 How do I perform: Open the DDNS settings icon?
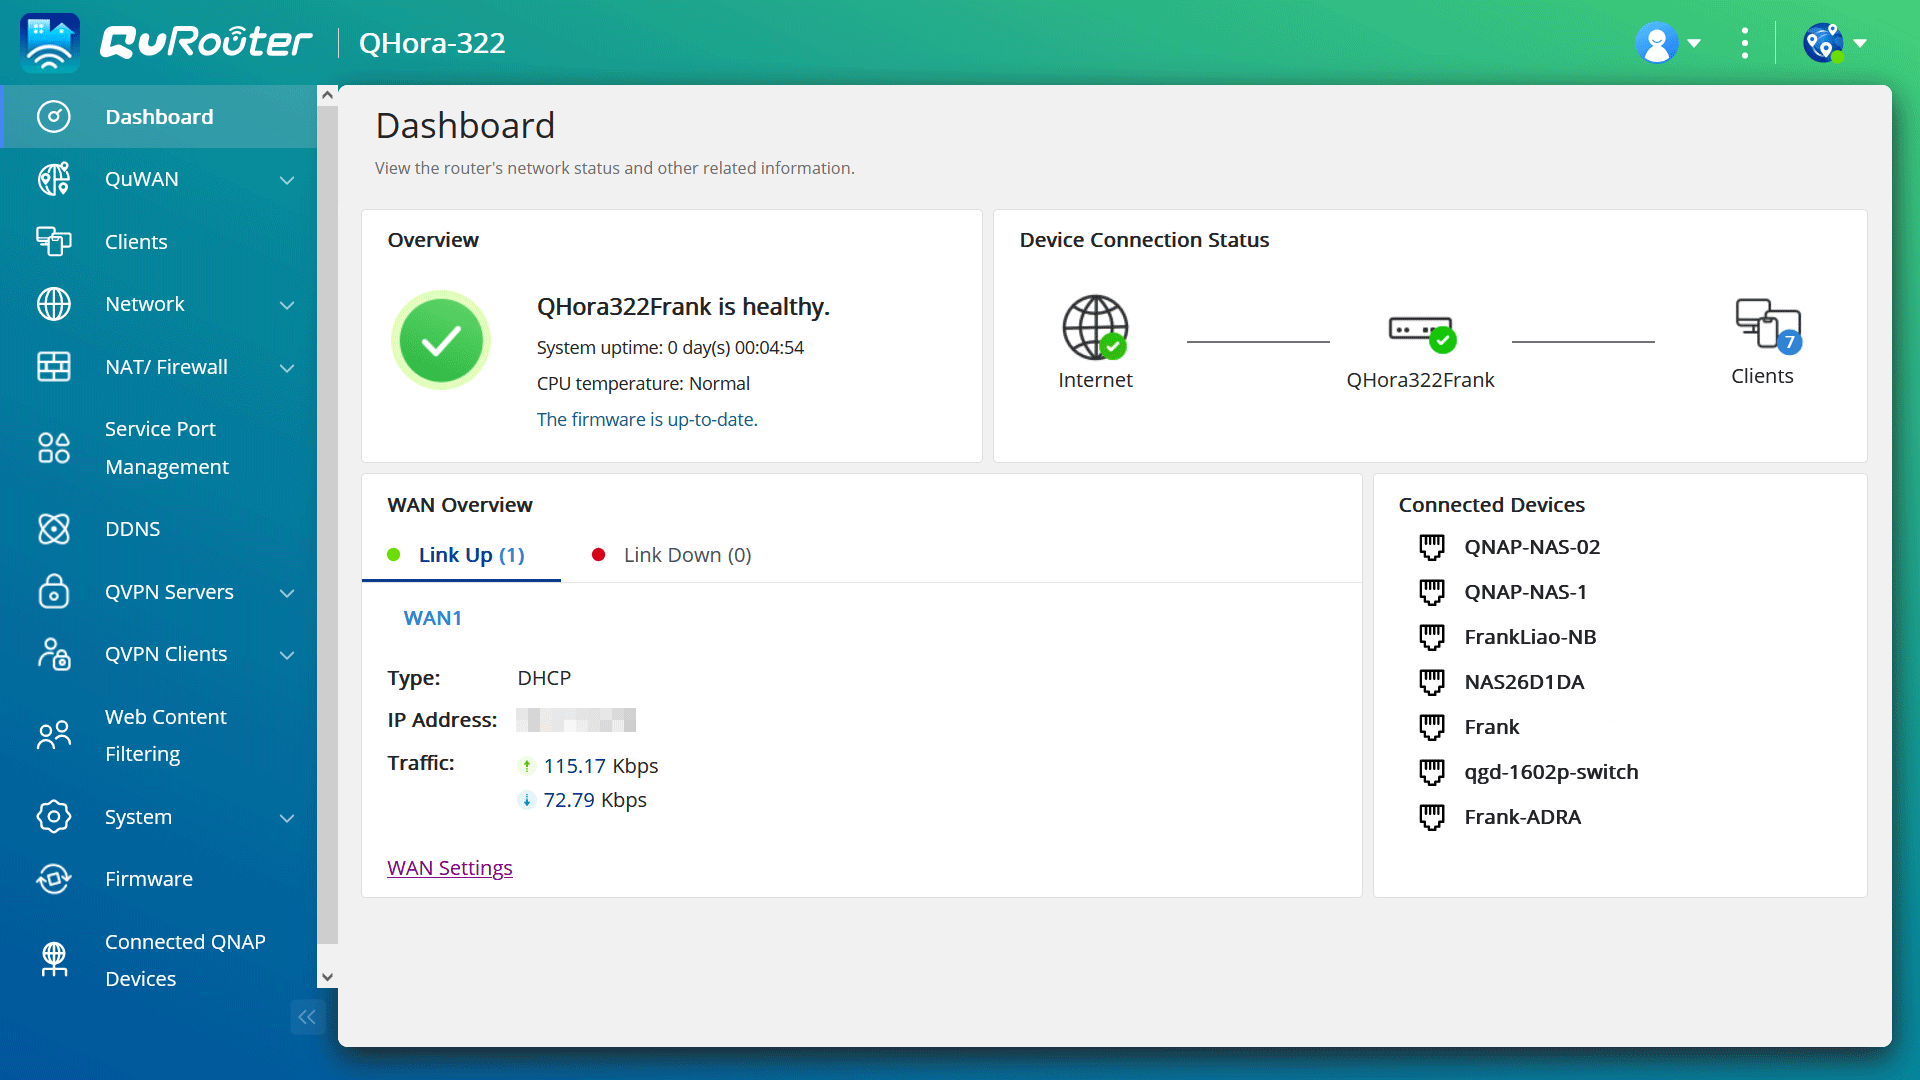pyautogui.click(x=54, y=528)
